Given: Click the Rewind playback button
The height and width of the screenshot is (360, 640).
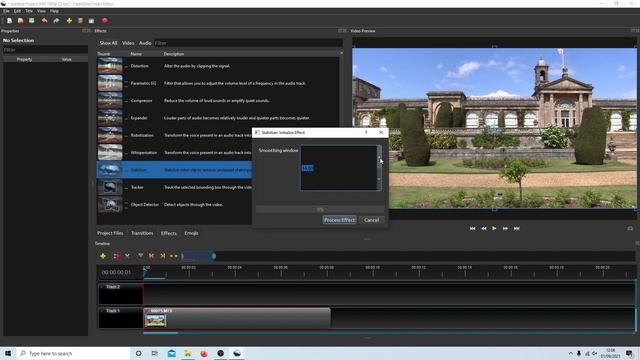Looking at the screenshot, I should [484, 229].
